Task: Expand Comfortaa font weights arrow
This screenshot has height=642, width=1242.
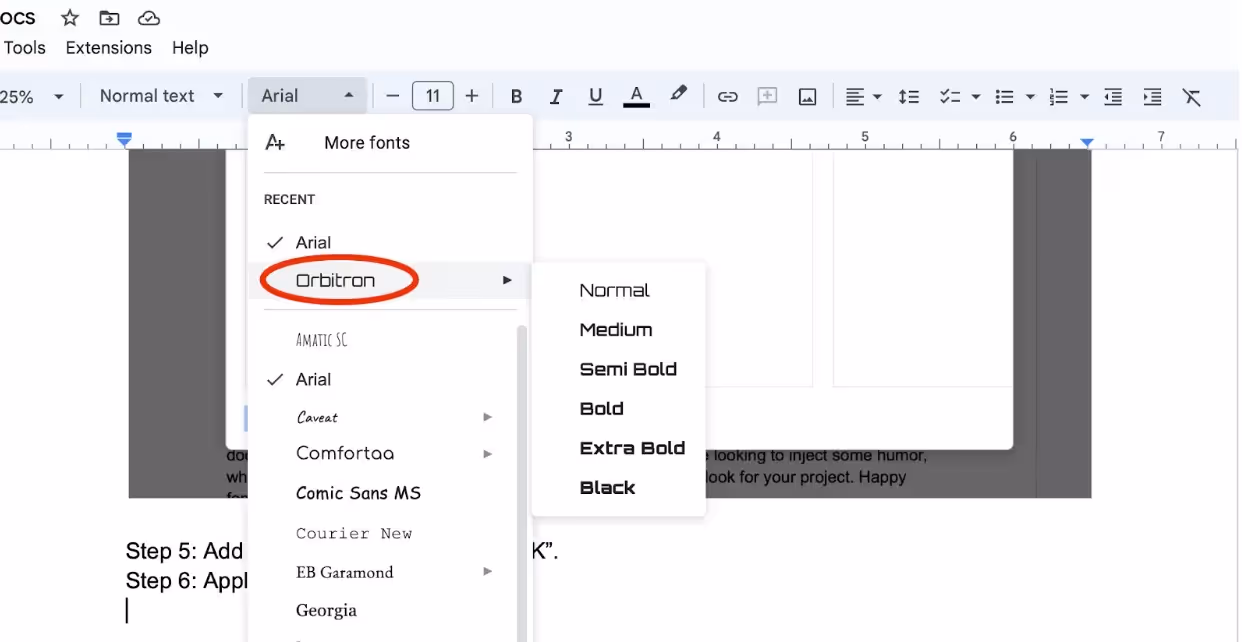Action: tap(488, 454)
